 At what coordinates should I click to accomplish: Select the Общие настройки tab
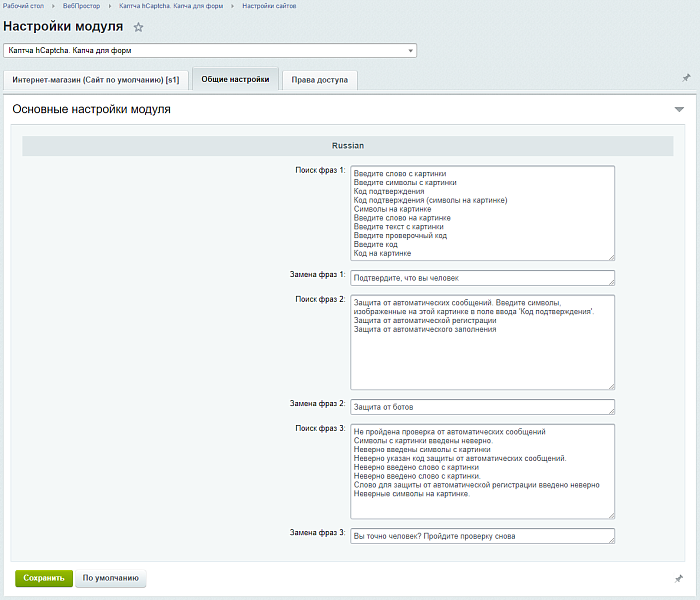(x=235, y=79)
